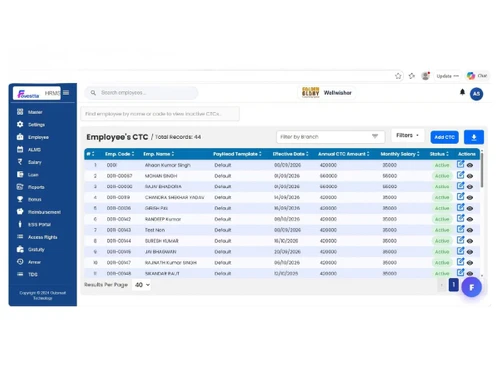Edit CTC for SURESH KUMAR
This screenshot has height=375, width=500.
pyautogui.click(x=460, y=240)
